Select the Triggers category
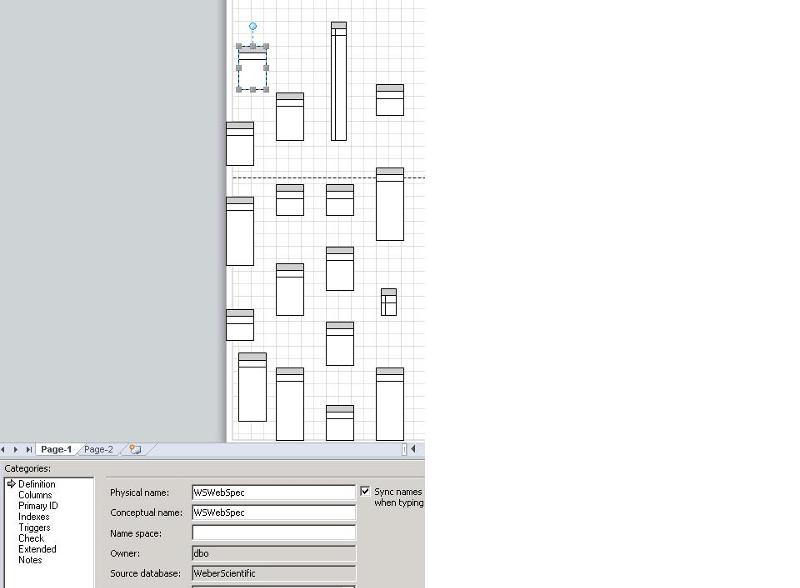 [34, 528]
